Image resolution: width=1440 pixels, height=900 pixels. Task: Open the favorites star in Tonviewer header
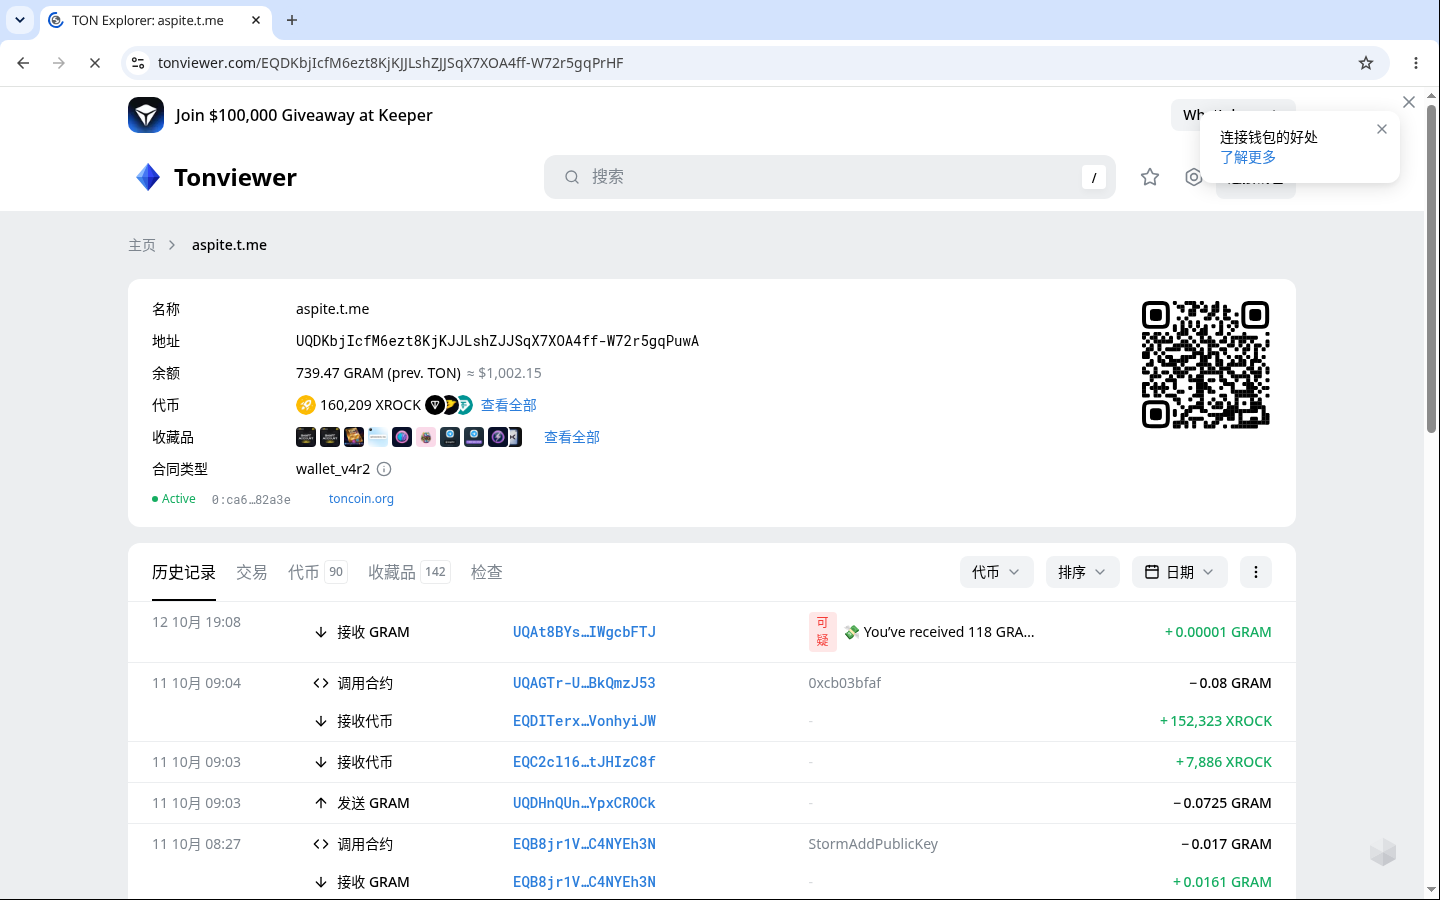point(1150,177)
